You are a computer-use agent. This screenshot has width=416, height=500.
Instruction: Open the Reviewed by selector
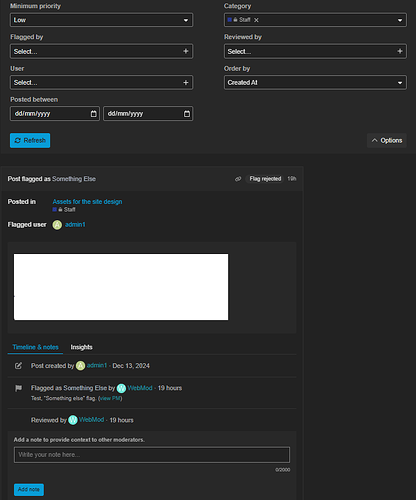[315, 51]
